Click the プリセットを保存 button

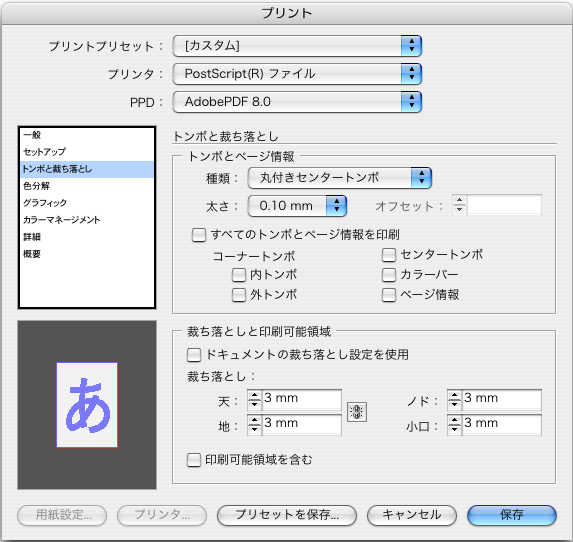(x=287, y=515)
